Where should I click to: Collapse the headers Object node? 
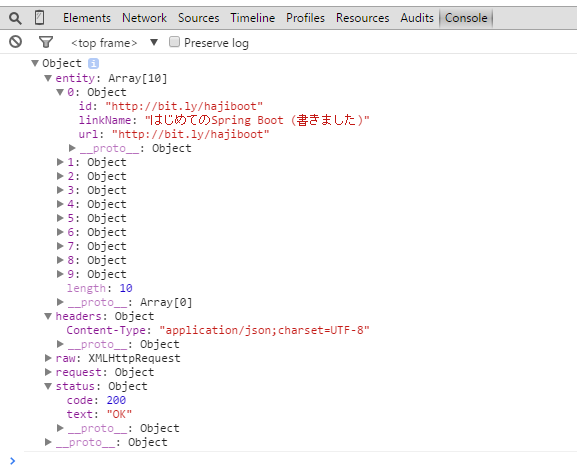[x=48, y=316]
